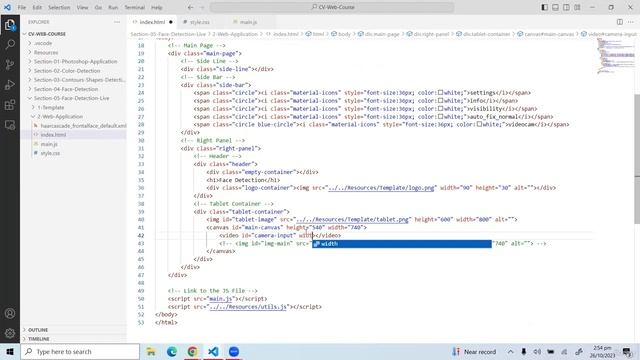Open the Extensions view
This screenshot has width=640, height=360.
click(10, 104)
